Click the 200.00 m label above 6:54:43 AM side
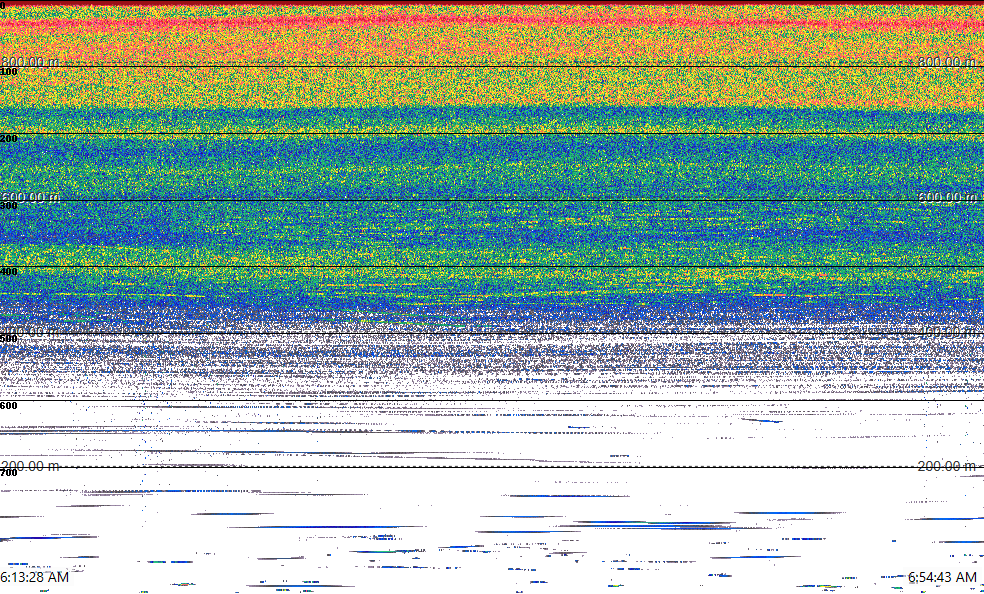984x594 pixels. (947, 465)
